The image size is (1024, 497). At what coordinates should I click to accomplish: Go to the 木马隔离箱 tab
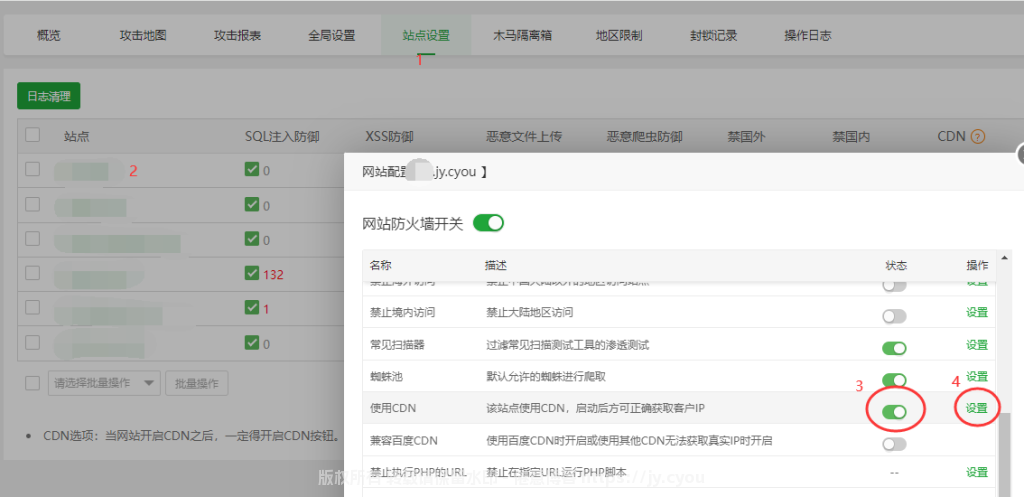[x=522, y=35]
